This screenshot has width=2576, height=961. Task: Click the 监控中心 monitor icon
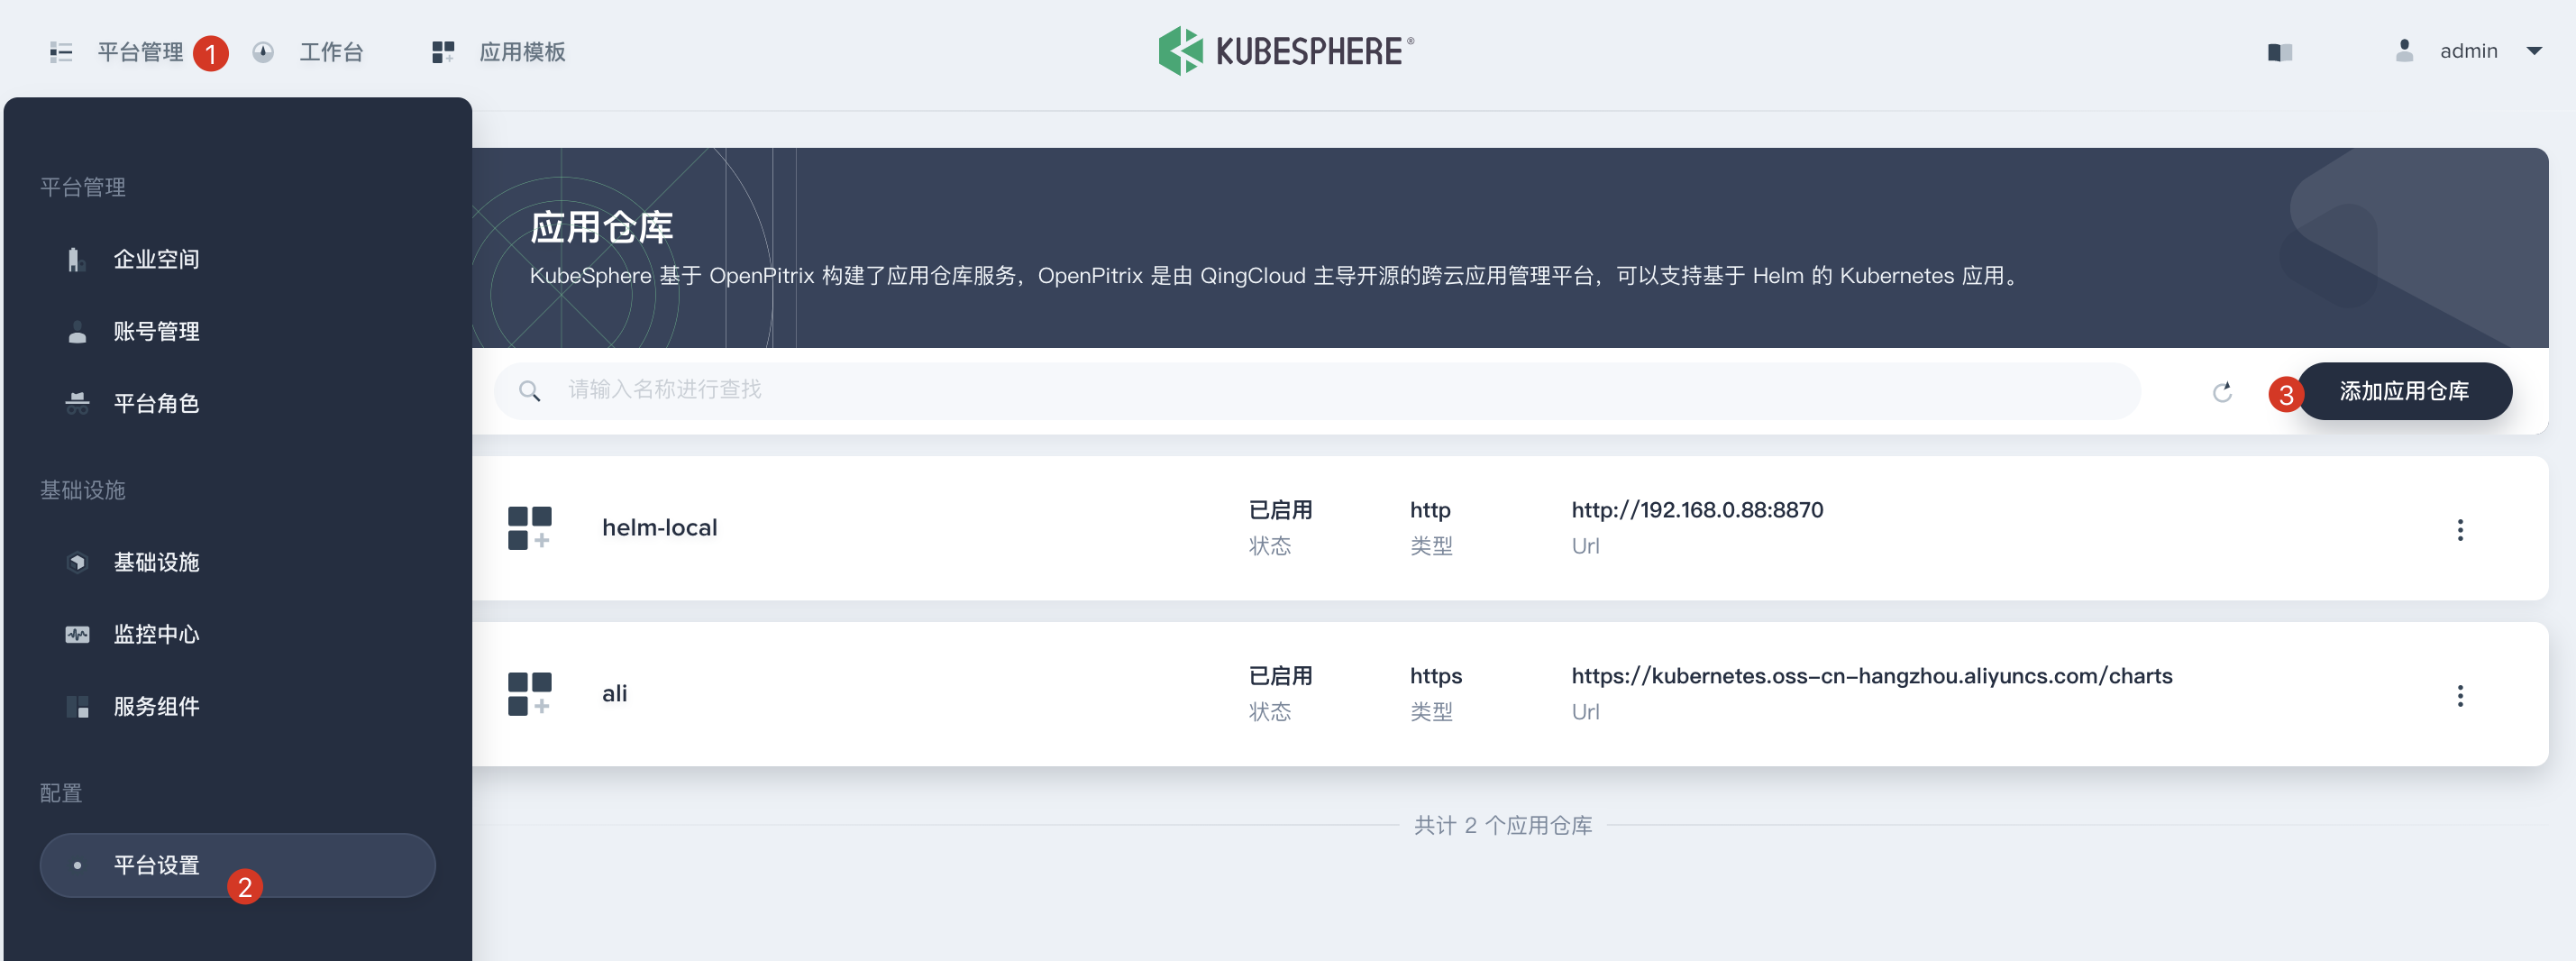coord(77,634)
